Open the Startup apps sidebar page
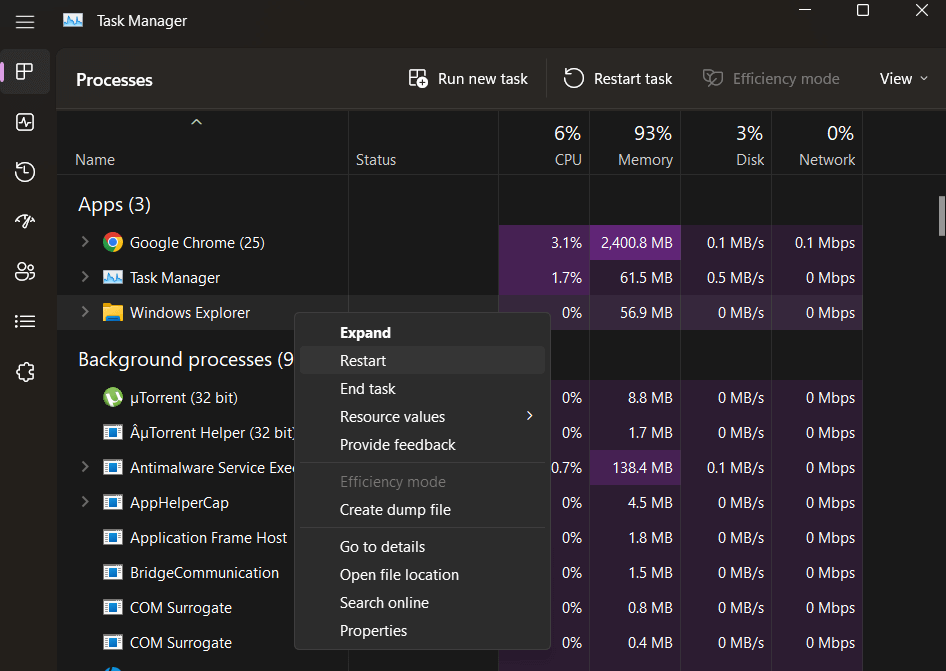The height and width of the screenshot is (671, 946). [x=25, y=221]
